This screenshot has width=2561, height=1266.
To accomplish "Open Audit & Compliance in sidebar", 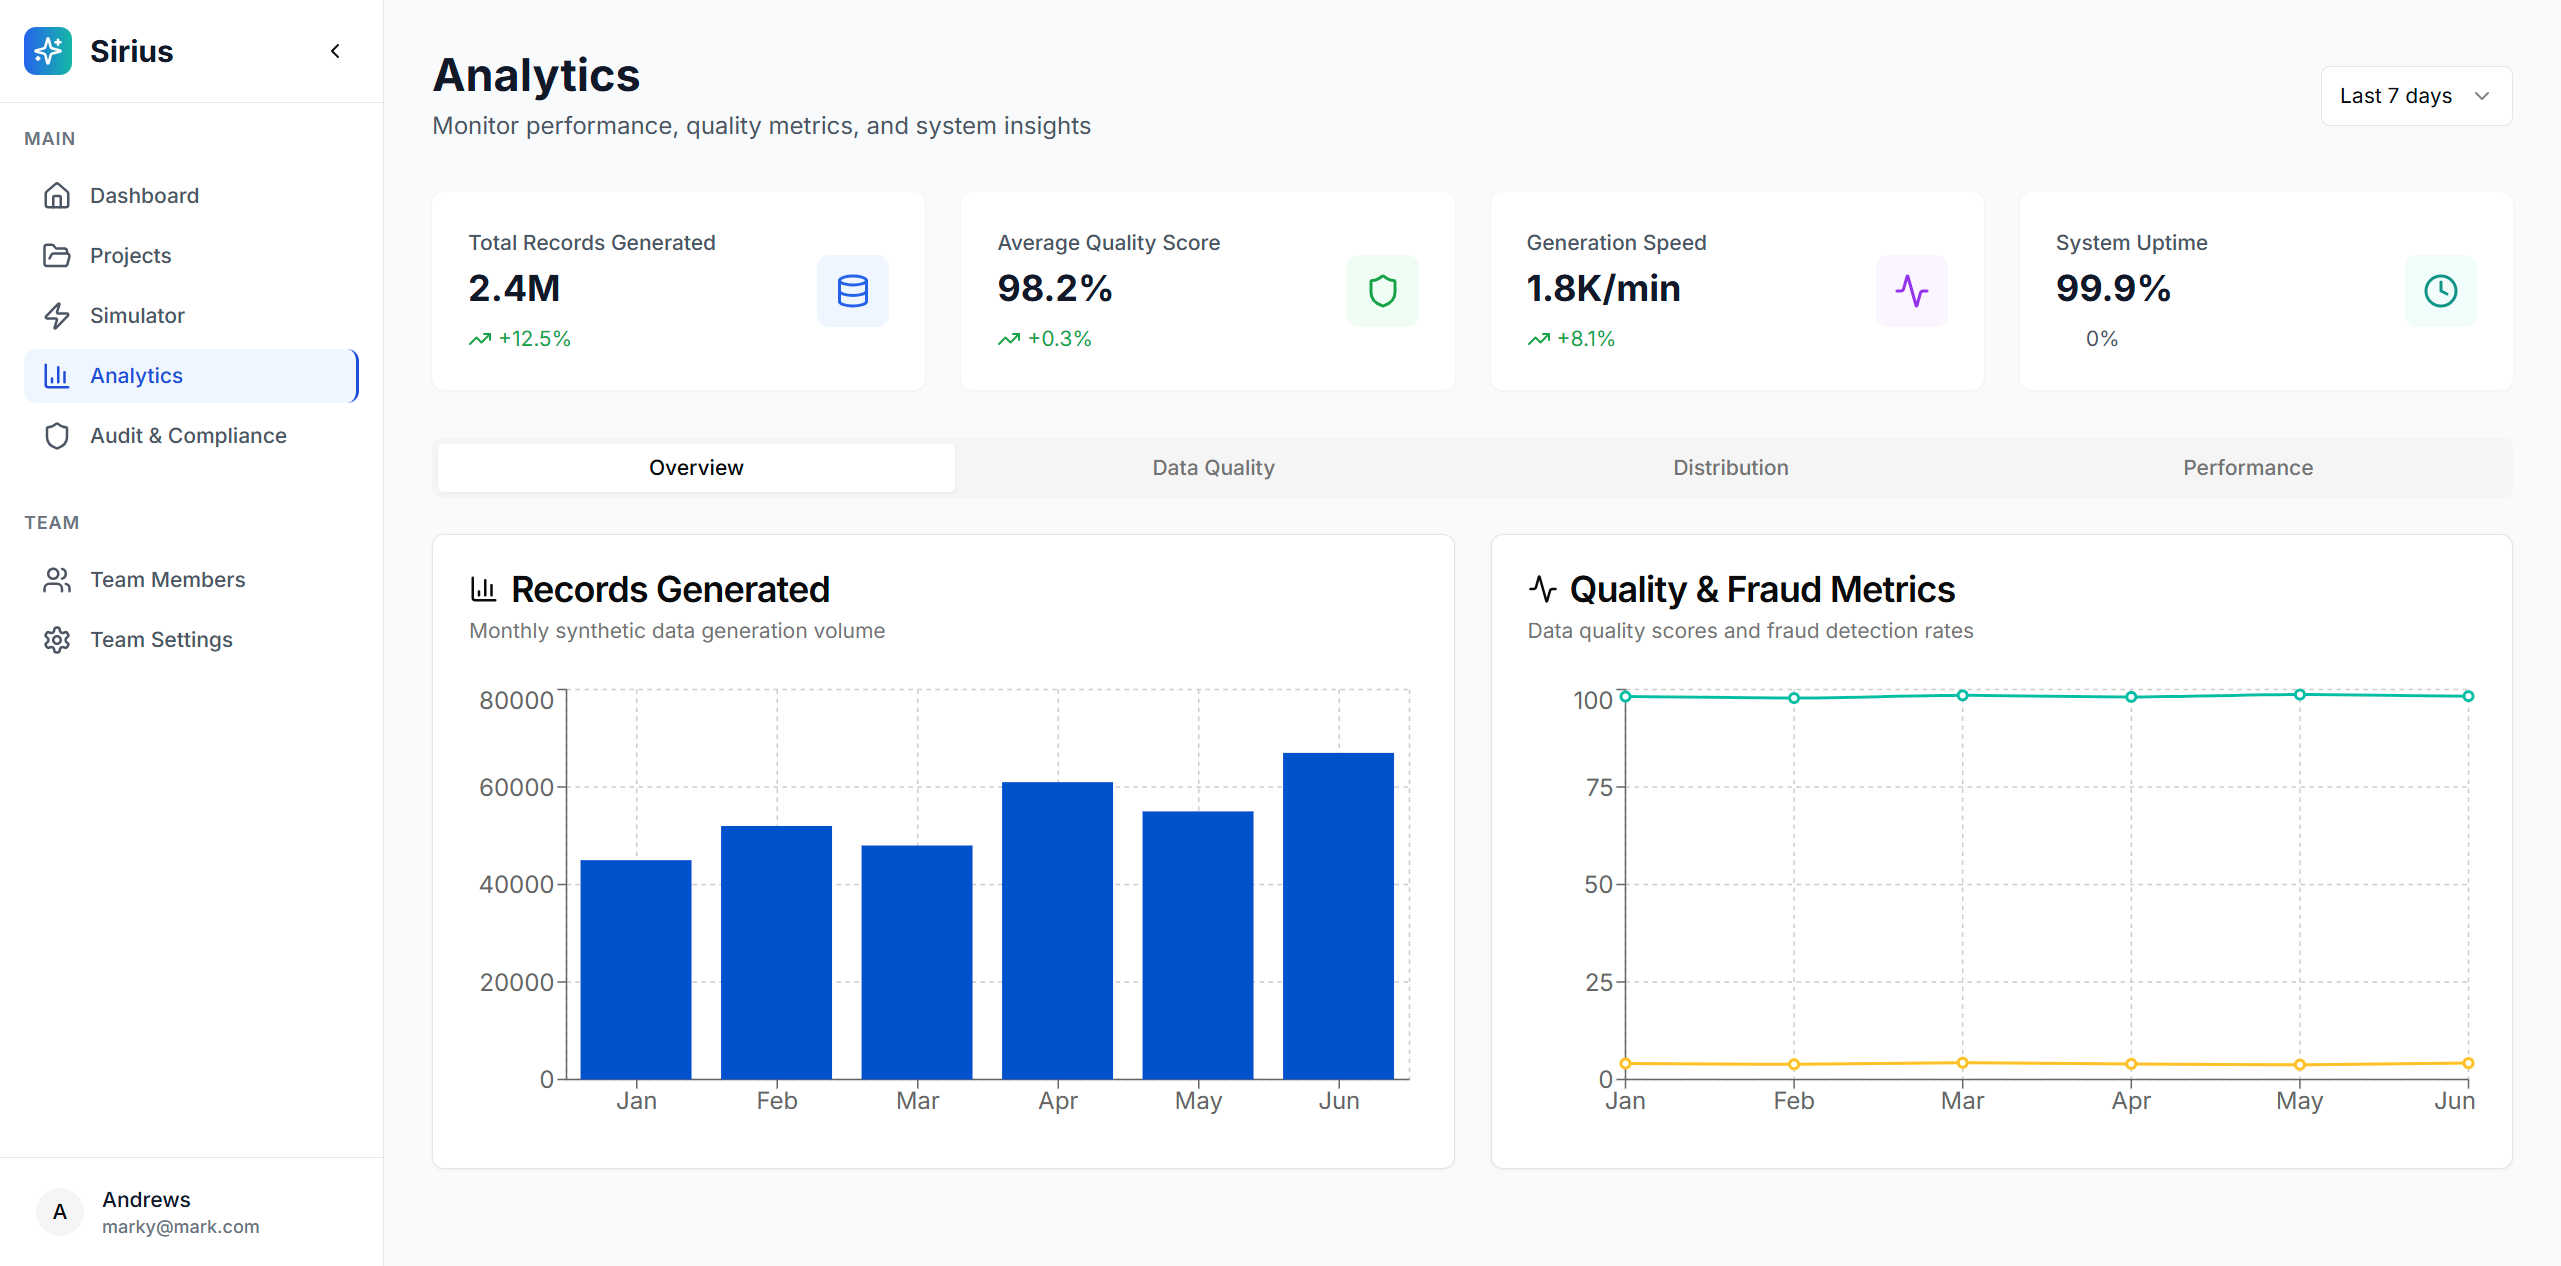I will coord(188,436).
